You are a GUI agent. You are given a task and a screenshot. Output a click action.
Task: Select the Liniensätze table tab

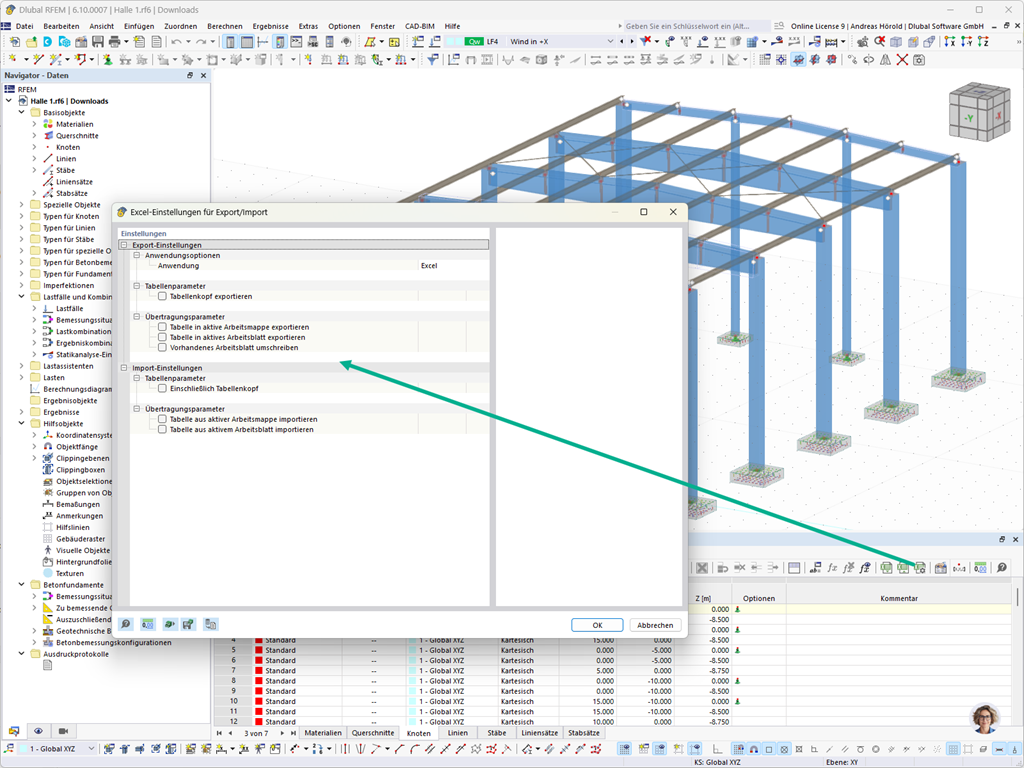(x=539, y=733)
